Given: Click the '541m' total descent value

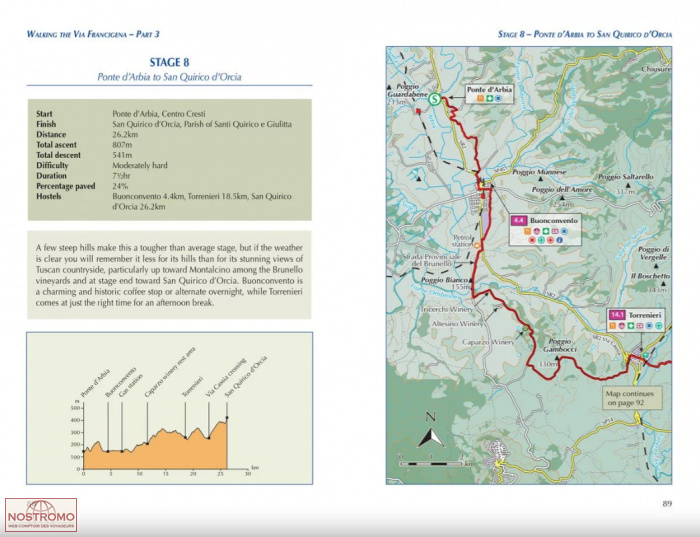Looking at the screenshot, I should (122, 155).
